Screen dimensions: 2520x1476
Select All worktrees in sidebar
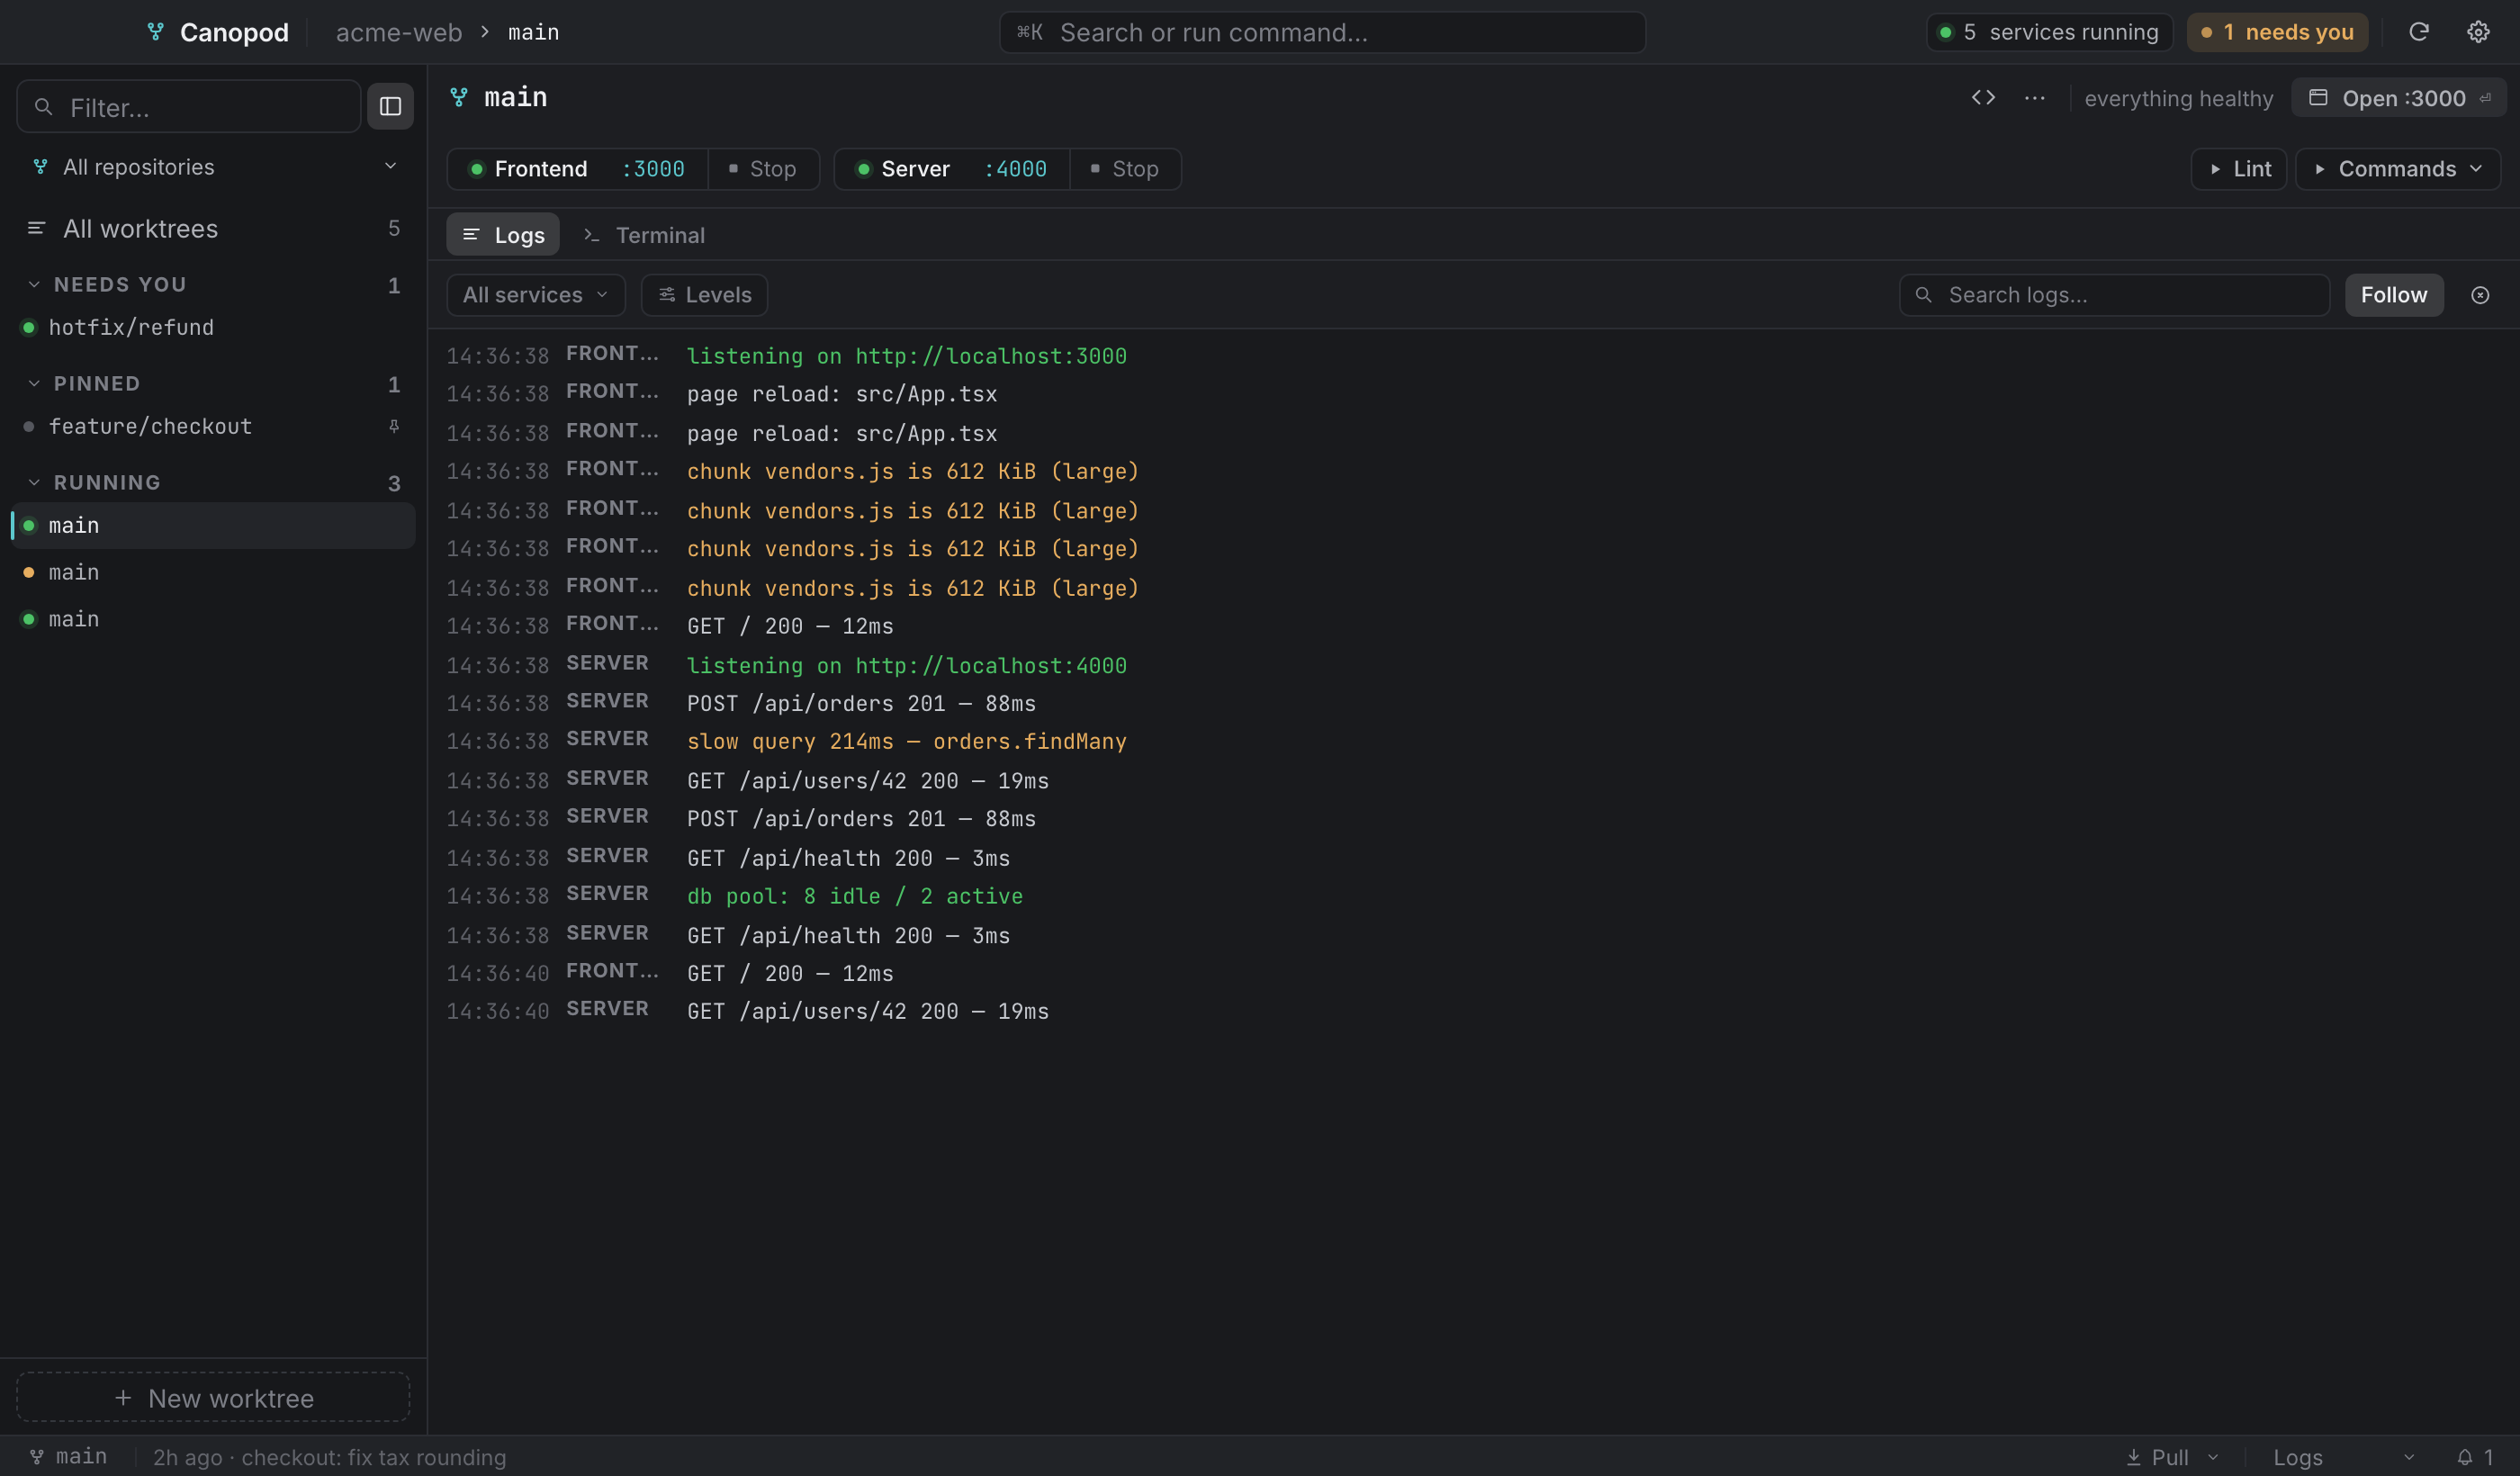click(x=214, y=229)
